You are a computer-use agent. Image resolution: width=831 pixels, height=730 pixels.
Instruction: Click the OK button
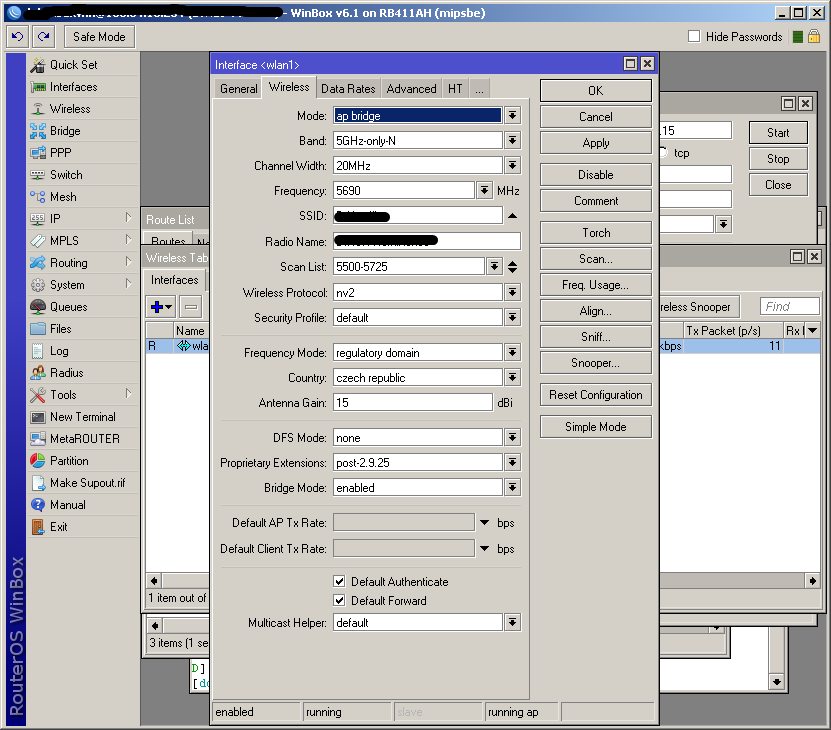tap(596, 91)
